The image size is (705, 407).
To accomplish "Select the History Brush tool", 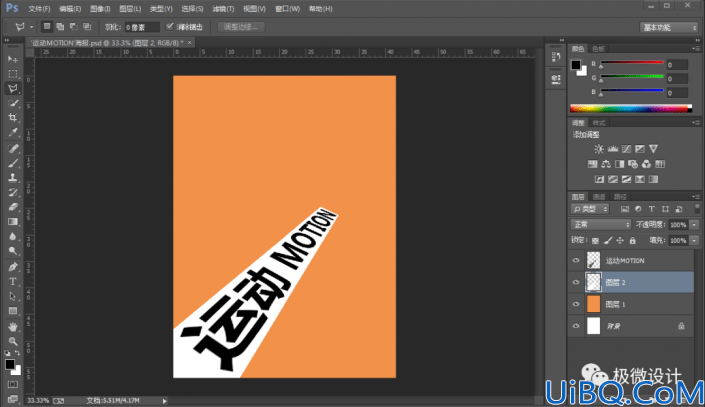I will coord(13,192).
